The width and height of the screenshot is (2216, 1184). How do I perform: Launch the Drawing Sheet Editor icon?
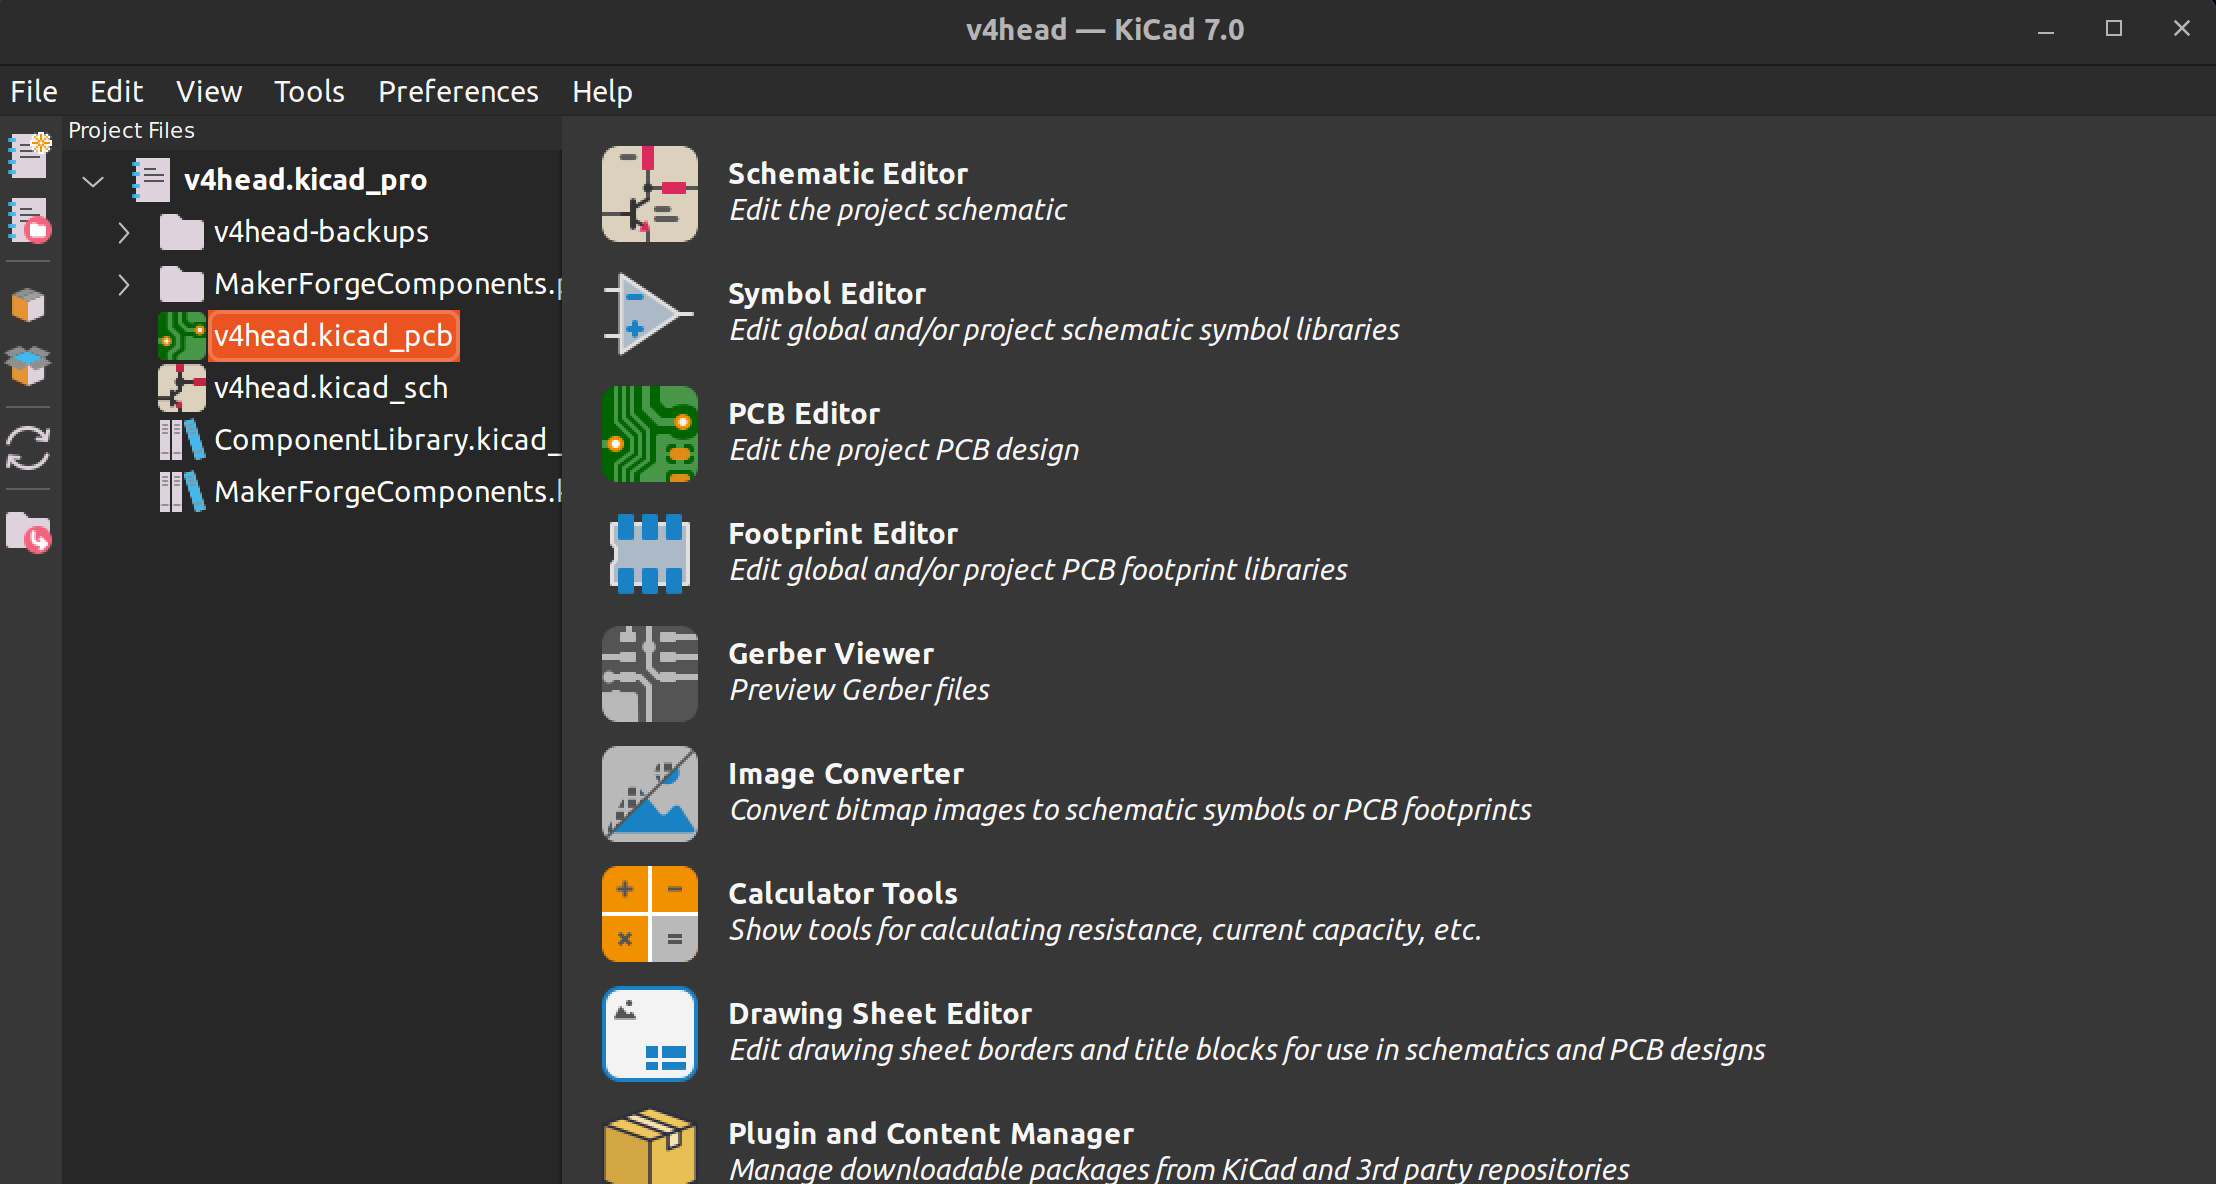(649, 1034)
